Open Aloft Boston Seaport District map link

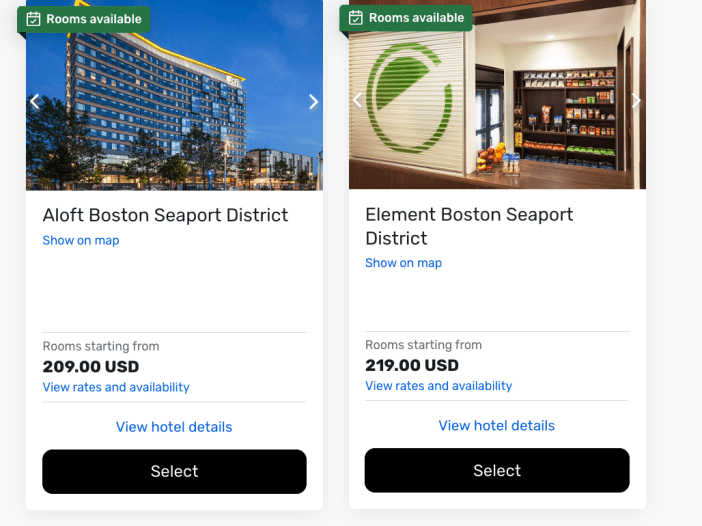[81, 240]
